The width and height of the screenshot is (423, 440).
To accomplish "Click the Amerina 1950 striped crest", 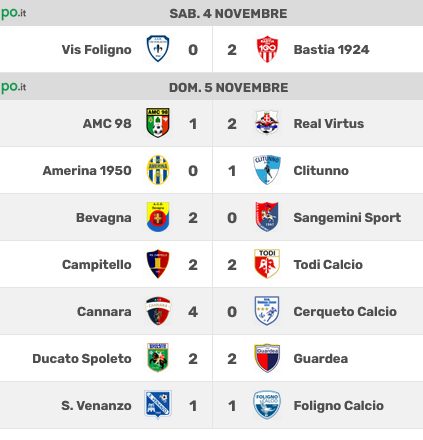I will [x=158, y=170].
